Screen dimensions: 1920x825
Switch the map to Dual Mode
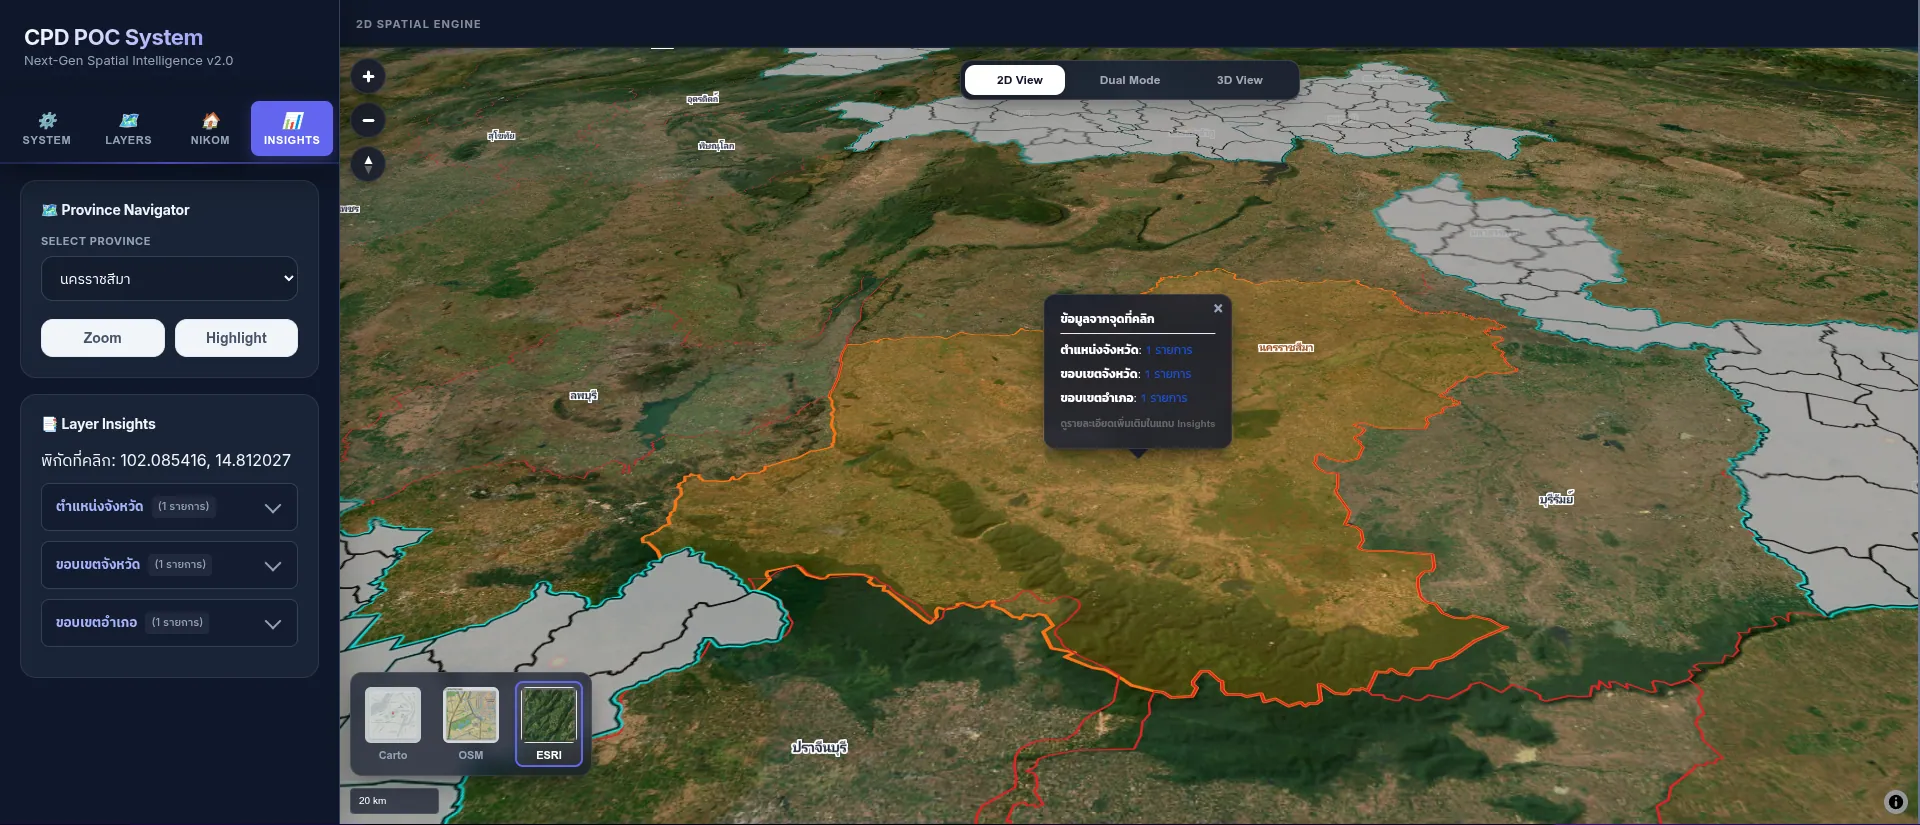click(x=1130, y=80)
